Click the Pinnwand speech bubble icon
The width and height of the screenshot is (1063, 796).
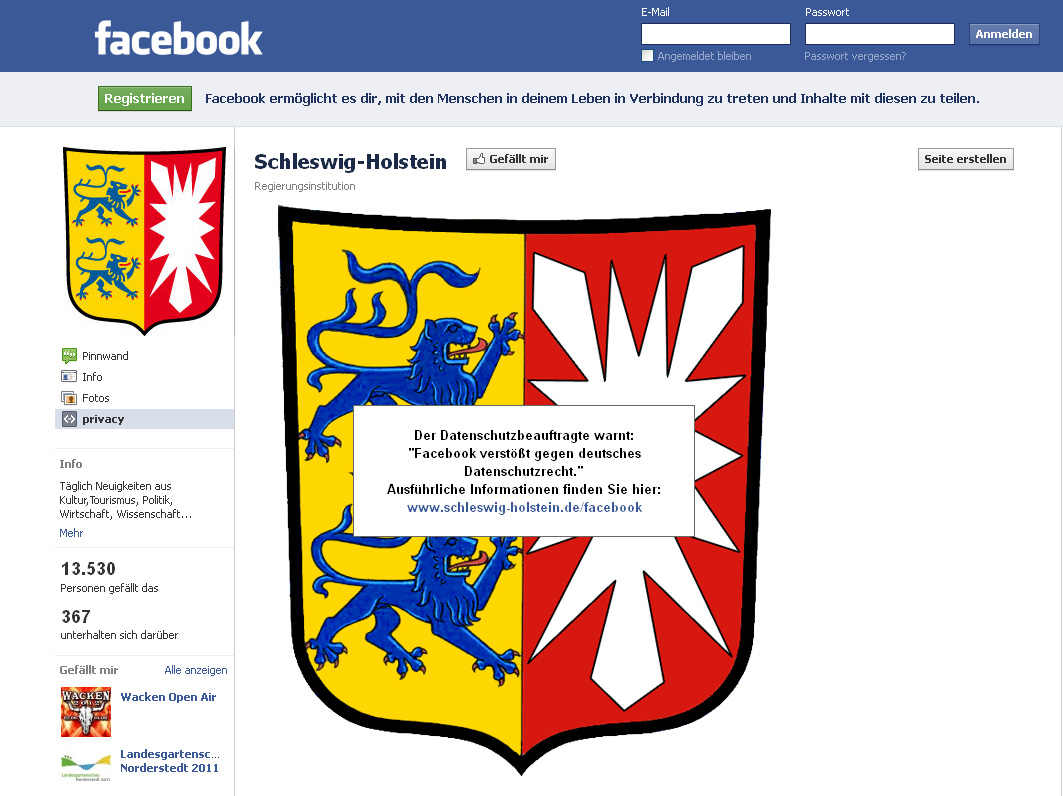(69, 356)
